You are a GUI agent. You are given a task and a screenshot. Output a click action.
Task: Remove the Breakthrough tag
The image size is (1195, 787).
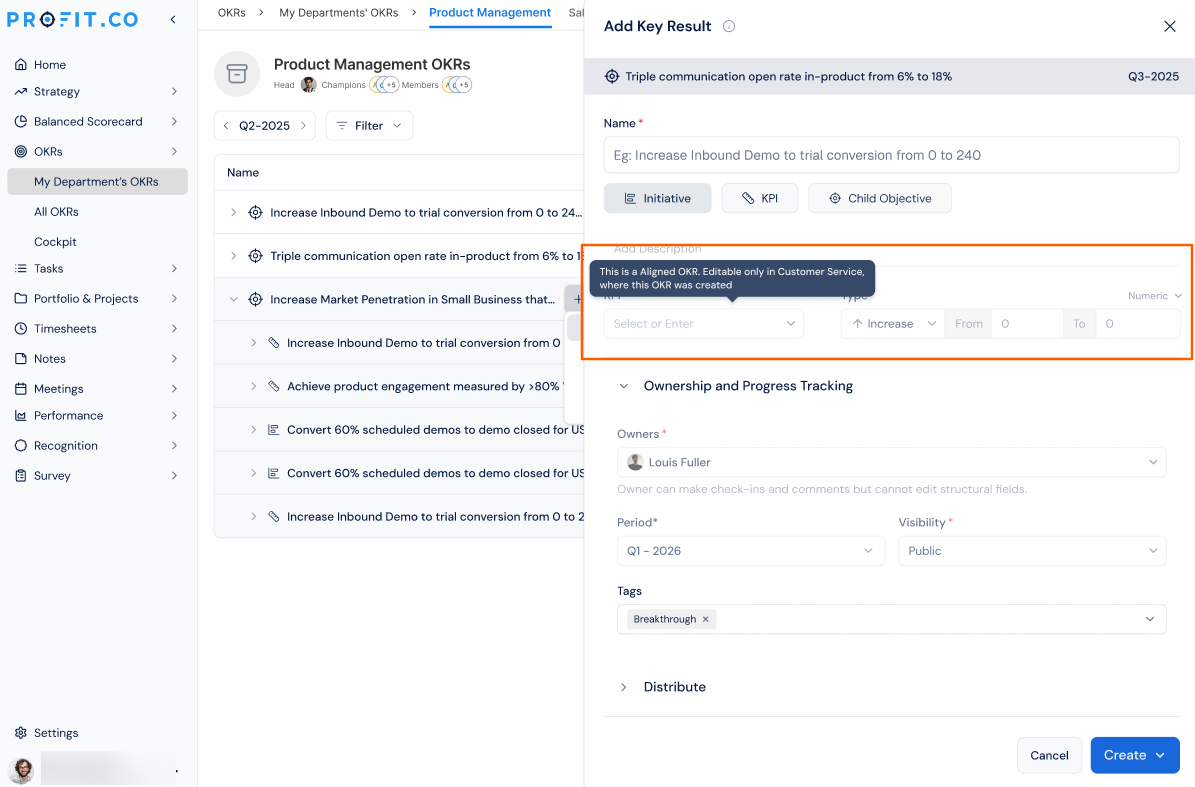[x=706, y=619]
